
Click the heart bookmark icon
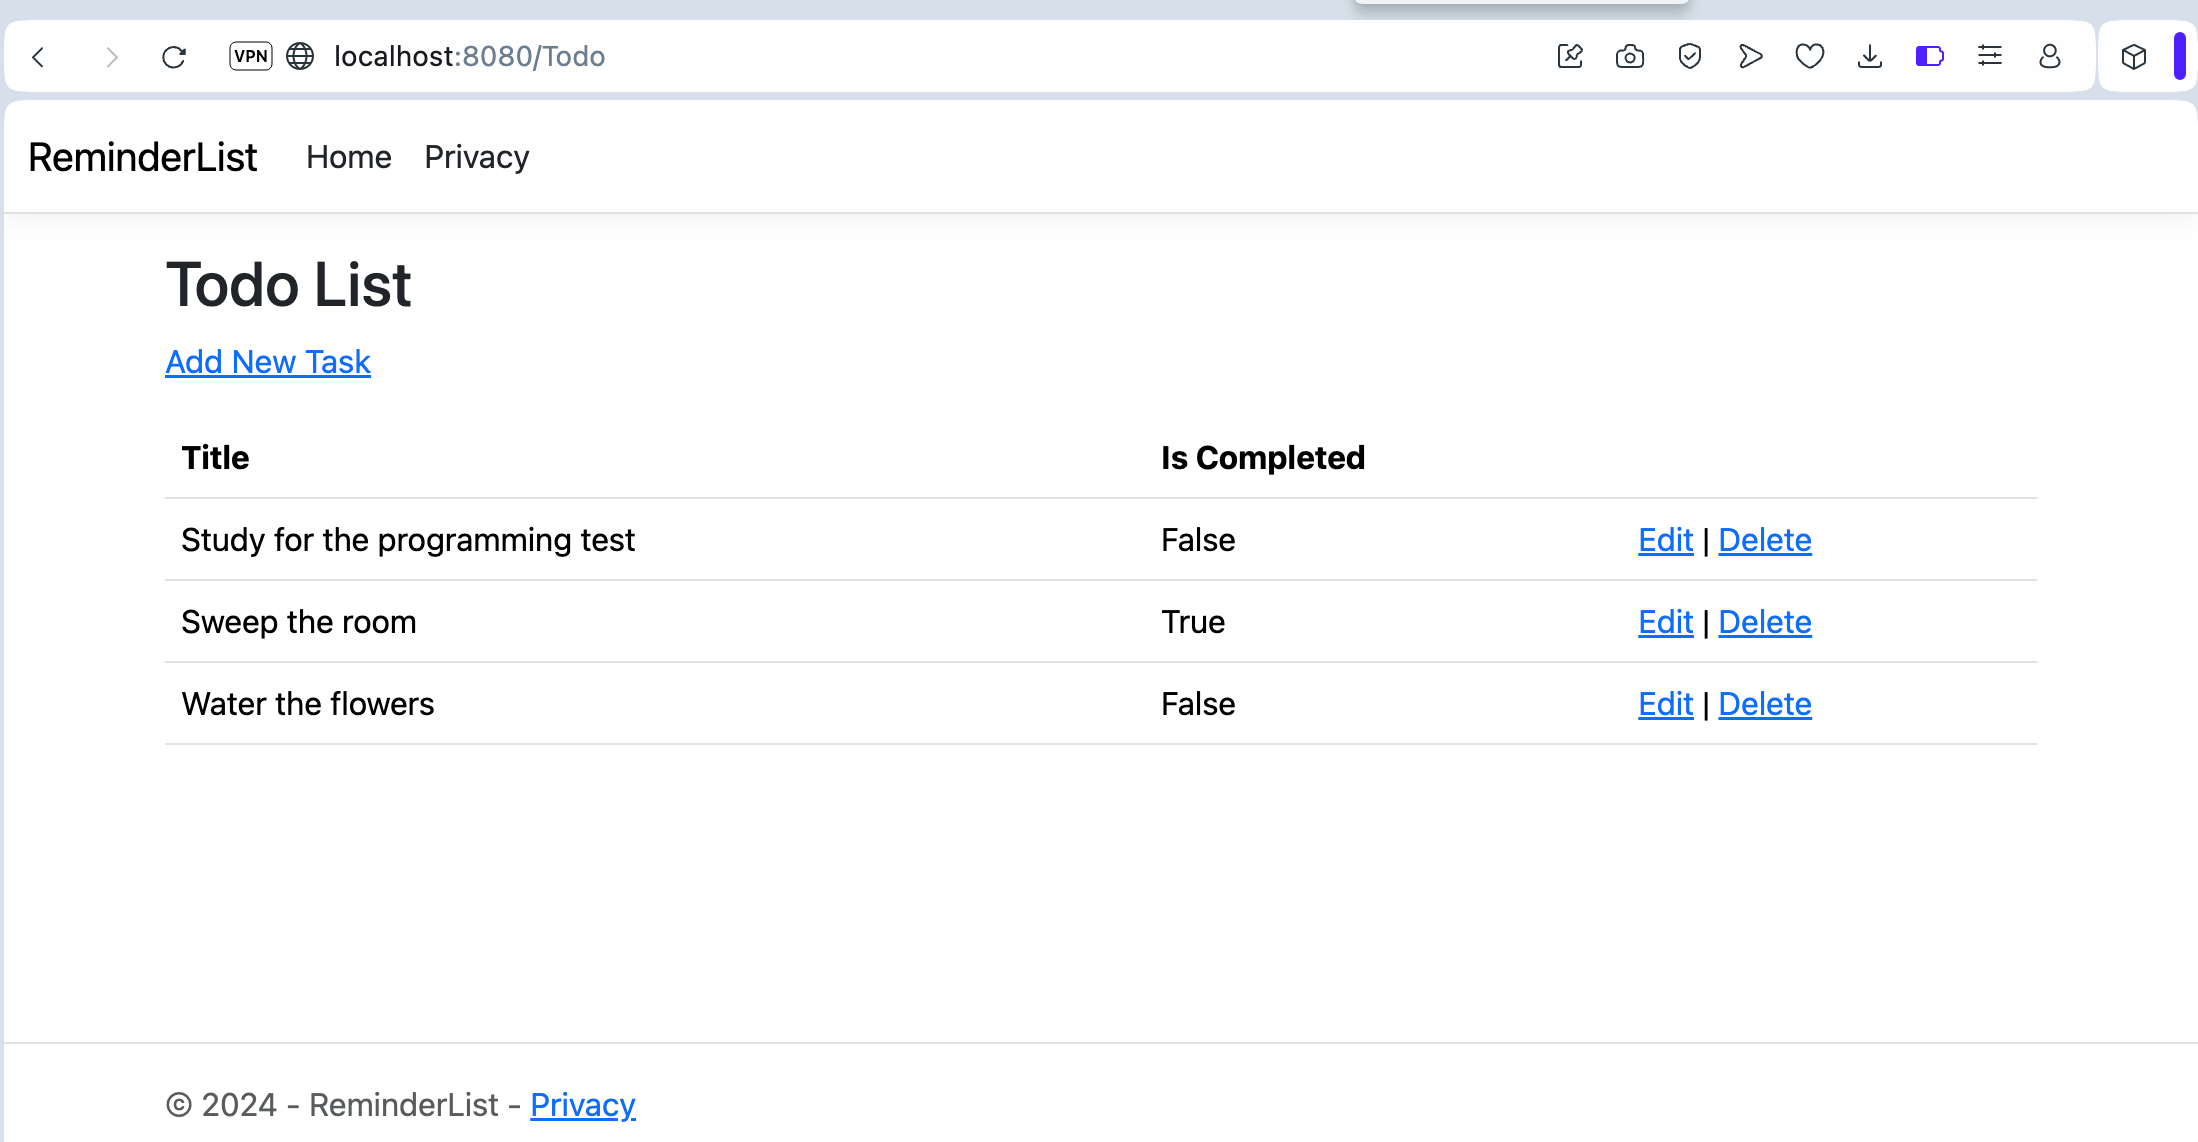coord(1810,56)
